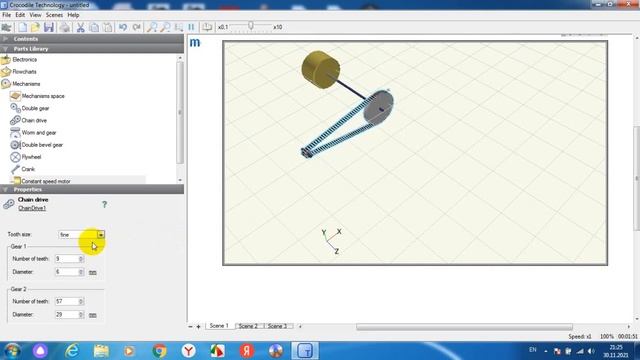
Task: Click the Open file folder icon
Action: click(36, 27)
